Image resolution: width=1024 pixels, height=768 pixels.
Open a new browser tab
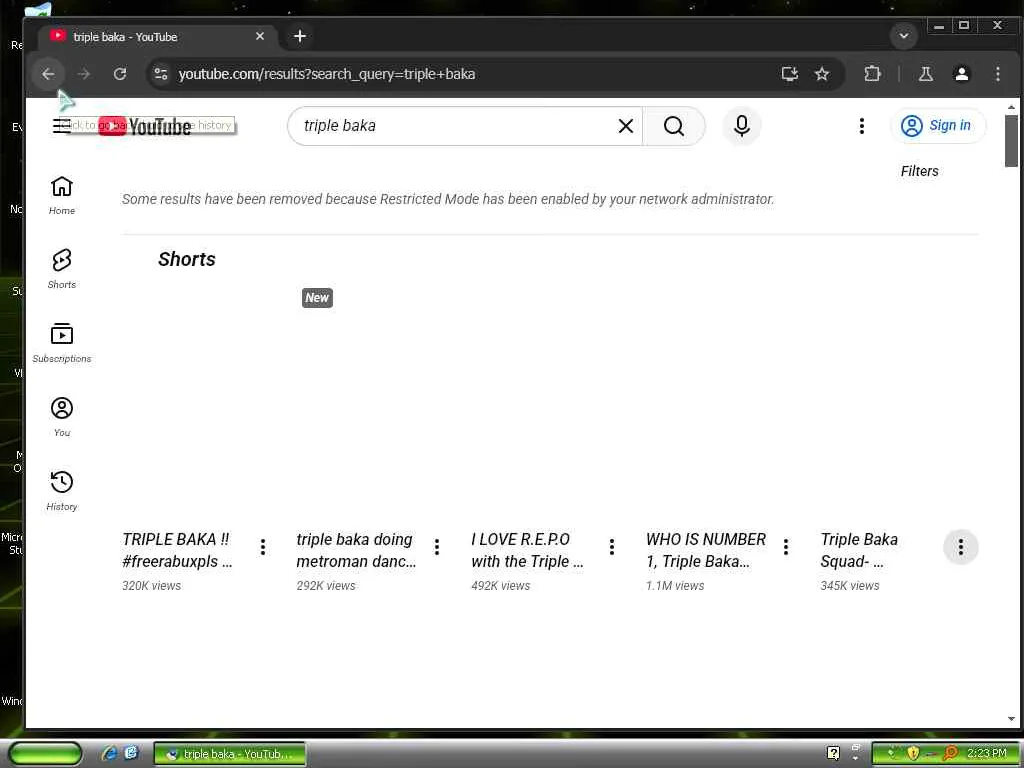[x=300, y=37]
